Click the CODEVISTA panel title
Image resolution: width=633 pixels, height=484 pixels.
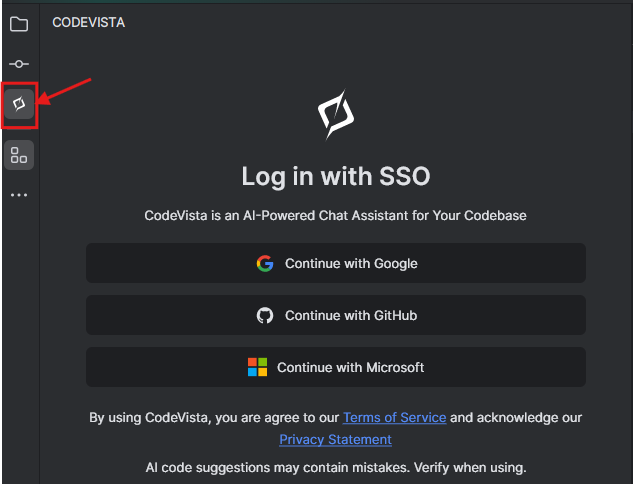click(88, 23)
